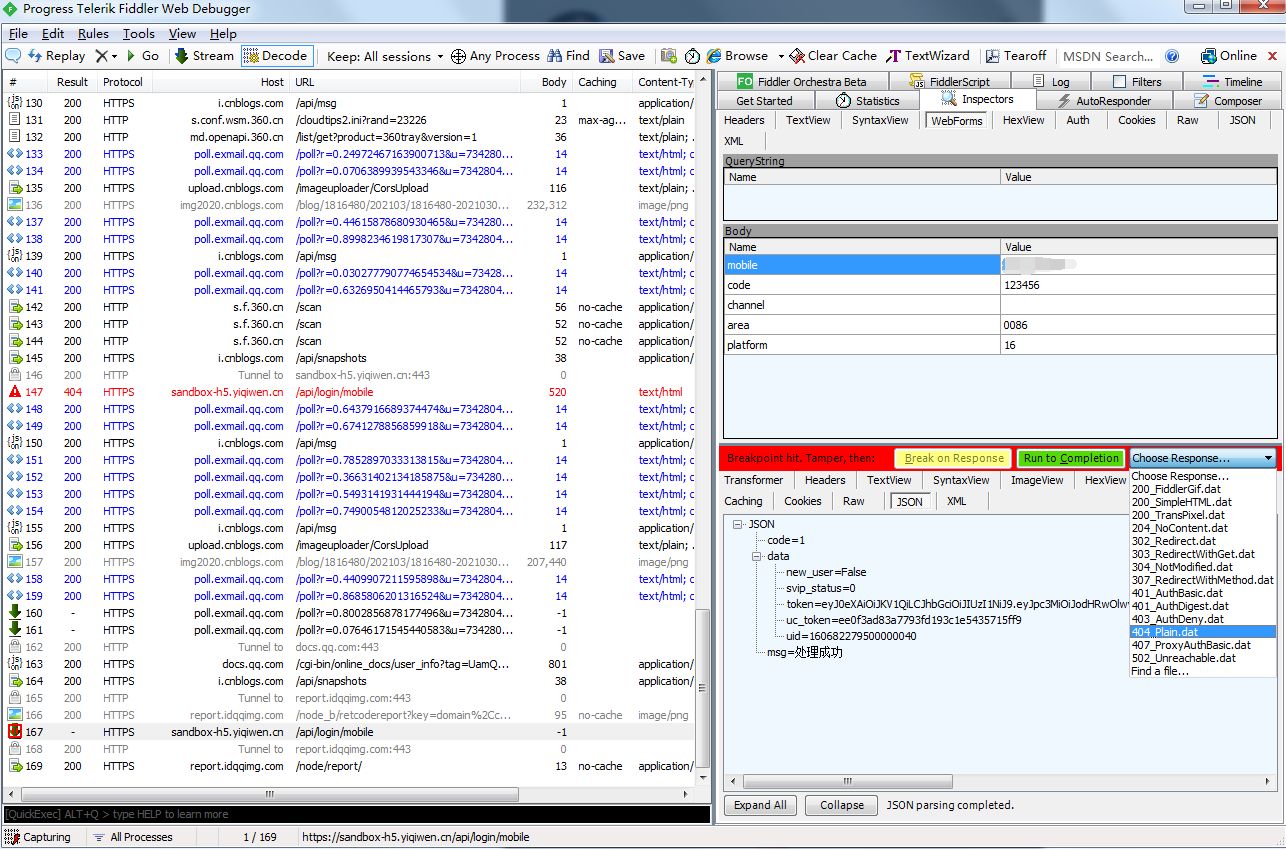The width and height of the screenshot is (1286, 849).
Task: Click the code value cell 123456
Action: point(1139,285)
